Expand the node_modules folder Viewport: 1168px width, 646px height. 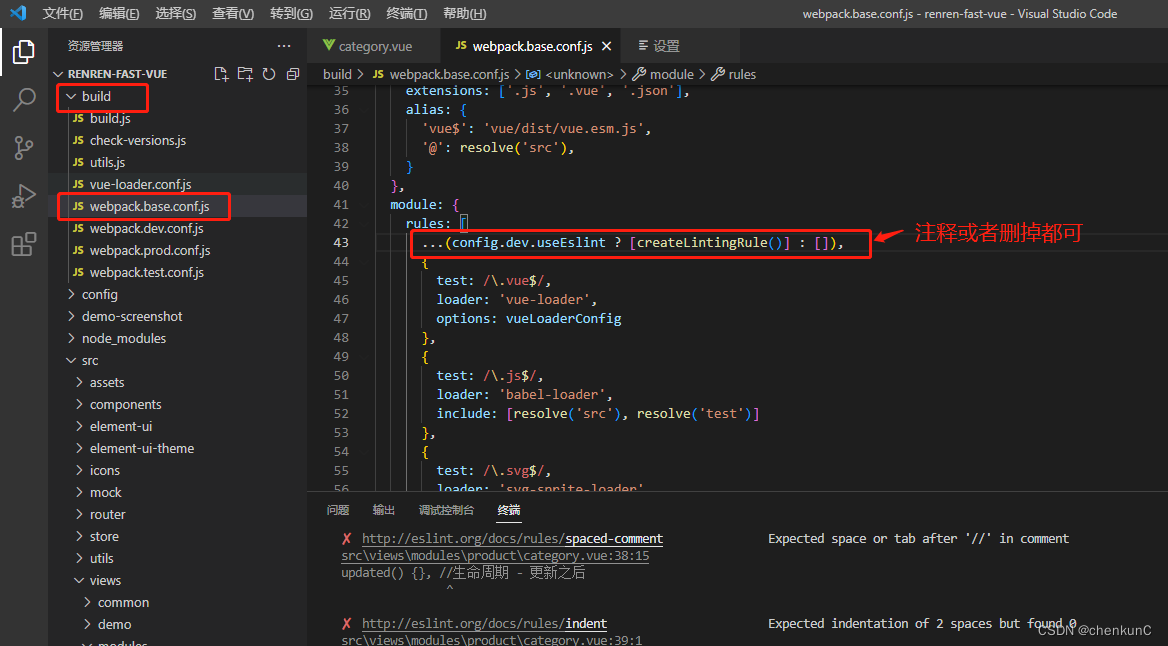click(x=177, y=338)
